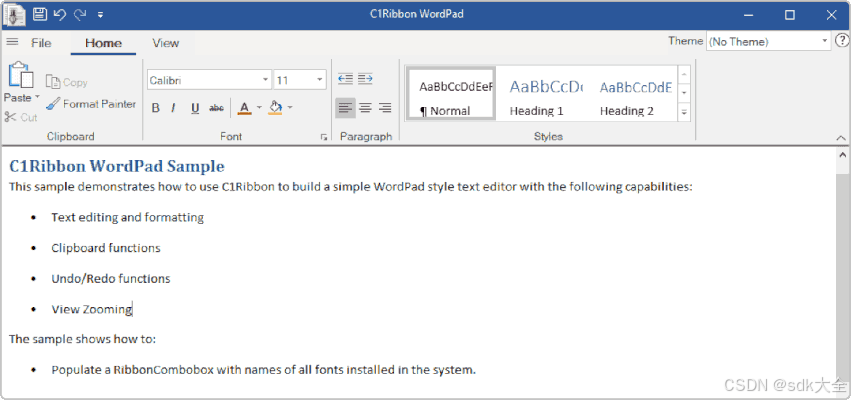Toggle strikethrough formatting

tap(217, 108)
